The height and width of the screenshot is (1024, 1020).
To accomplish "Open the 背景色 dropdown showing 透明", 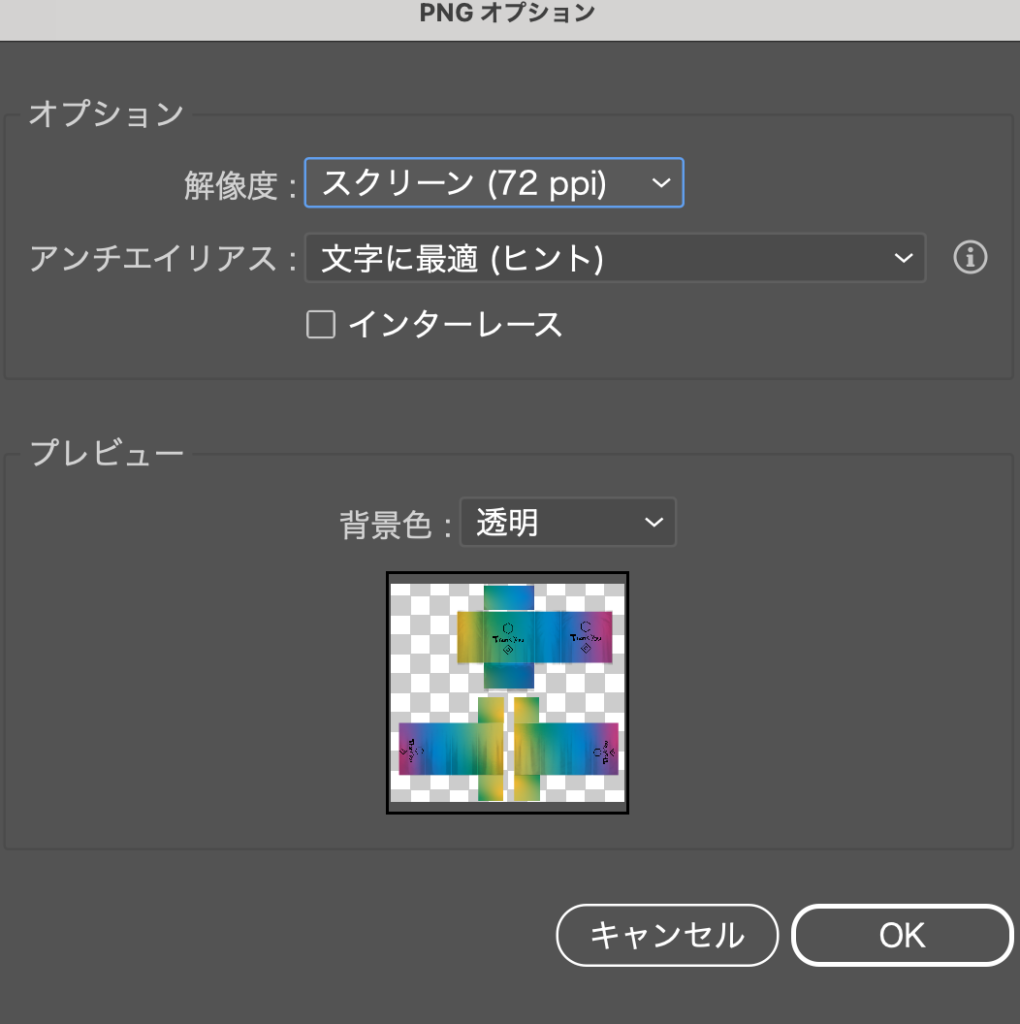I will click(567, 522).
